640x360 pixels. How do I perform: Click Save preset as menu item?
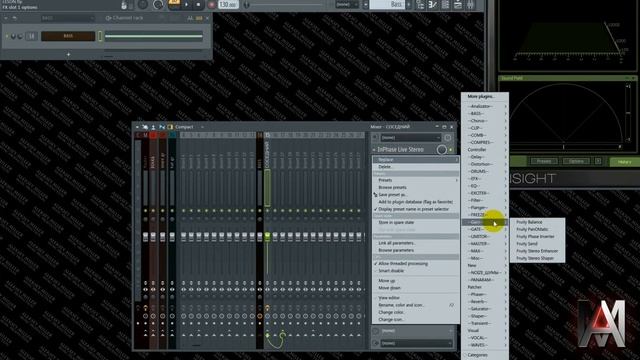[x=415, y=195]
